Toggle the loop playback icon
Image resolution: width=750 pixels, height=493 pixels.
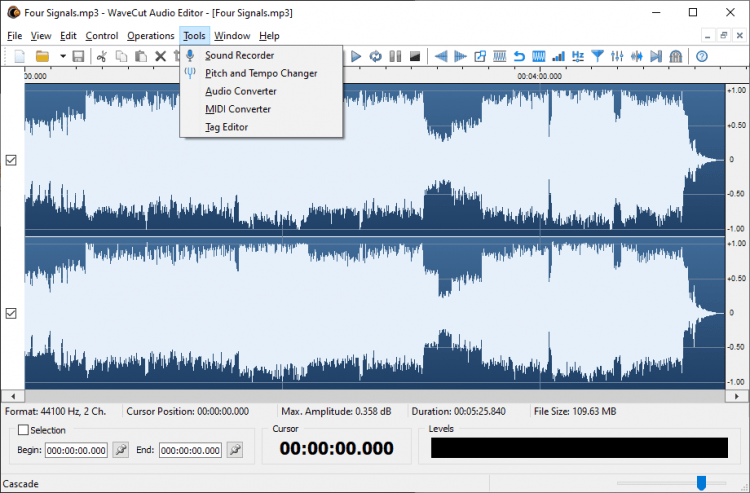click(375, 56)
